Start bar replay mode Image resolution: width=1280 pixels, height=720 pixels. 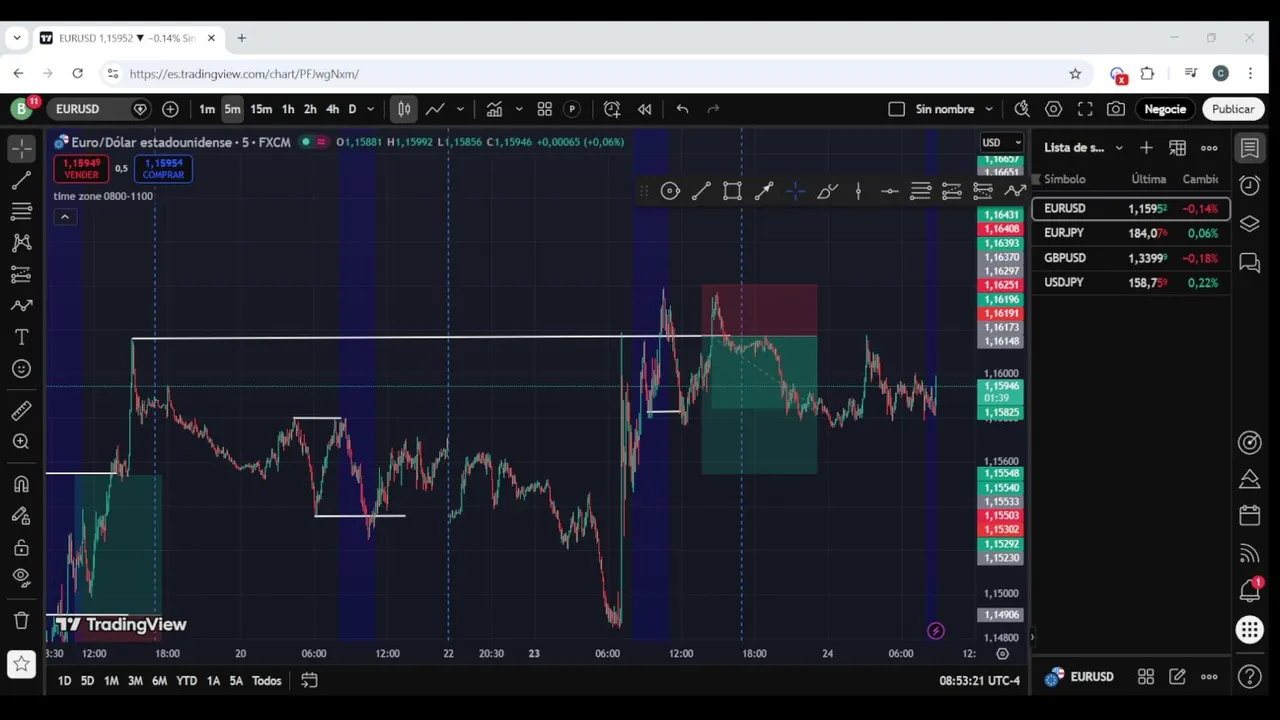[x=645, y=109]
